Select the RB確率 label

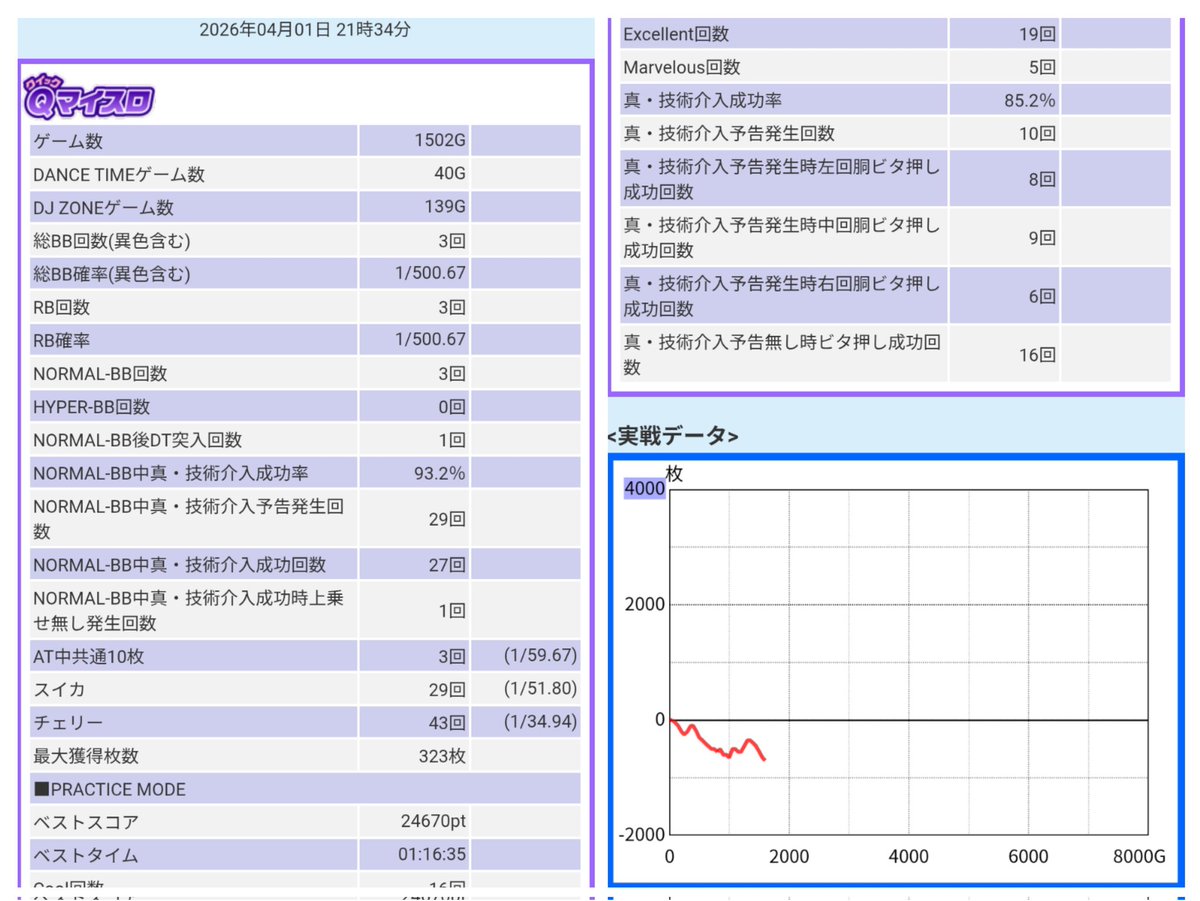(x=62, y=341)
